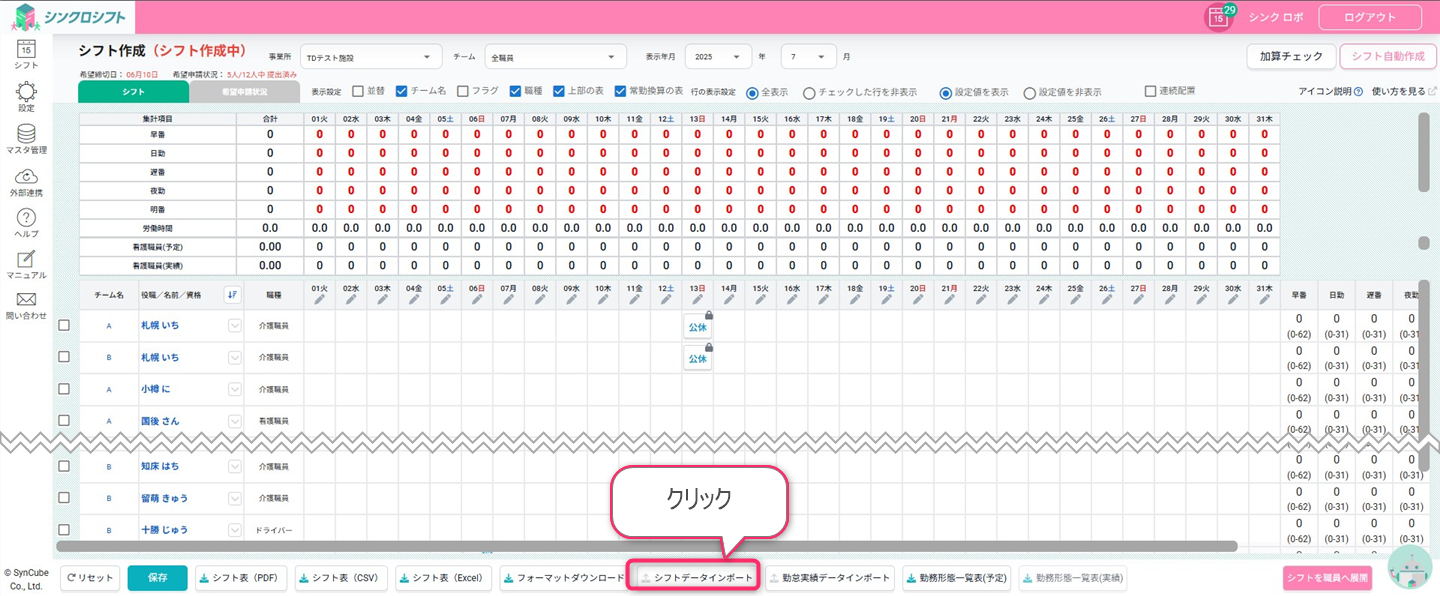Enable the 並替 checkbox
Image resolution: width=1440 pixels, height=596 pixels.
[359, 91]
